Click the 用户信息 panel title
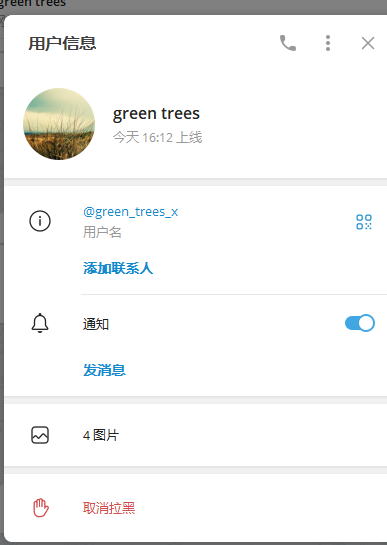 pyautogui.click(x=62, y=43)
